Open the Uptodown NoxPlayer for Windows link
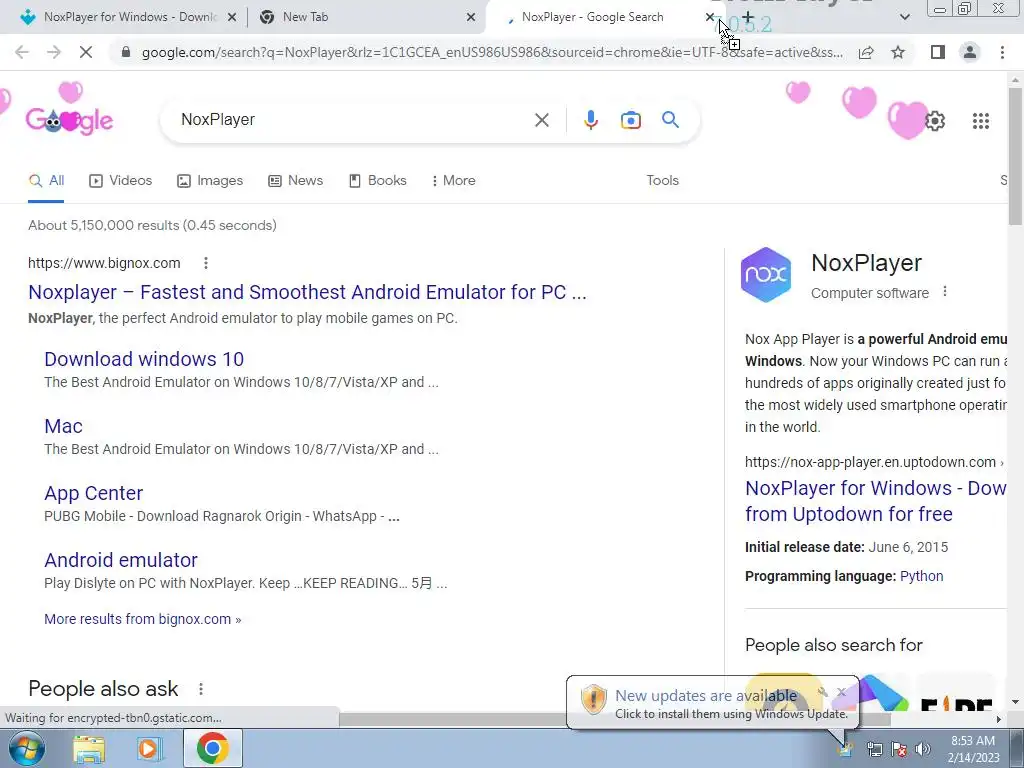The height and width of the screenshot is (768, 1024). pos(875,501)
